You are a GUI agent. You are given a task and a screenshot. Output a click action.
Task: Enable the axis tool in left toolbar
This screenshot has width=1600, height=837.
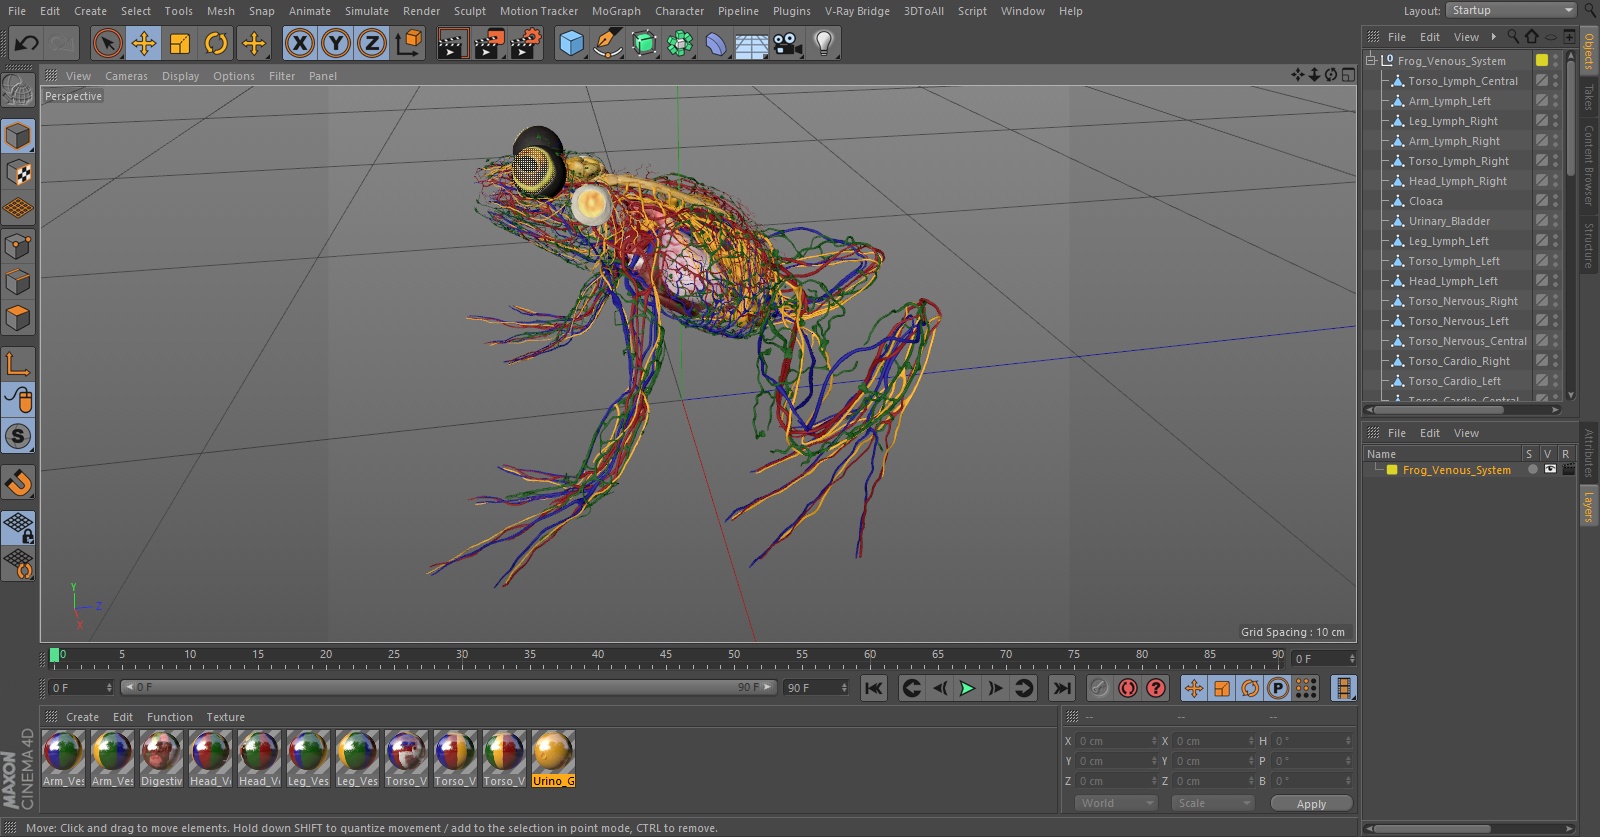18,364
